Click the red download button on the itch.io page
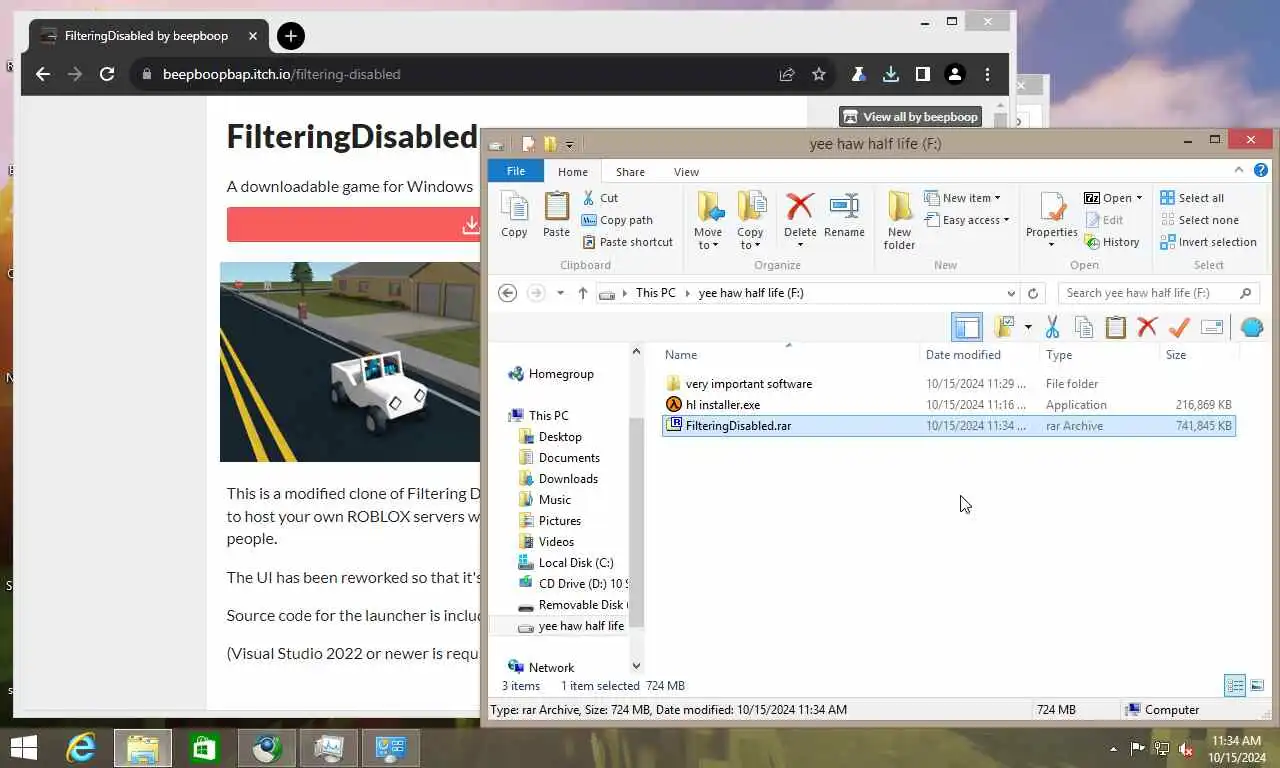Screen dimensions: 1280x768 353,225
